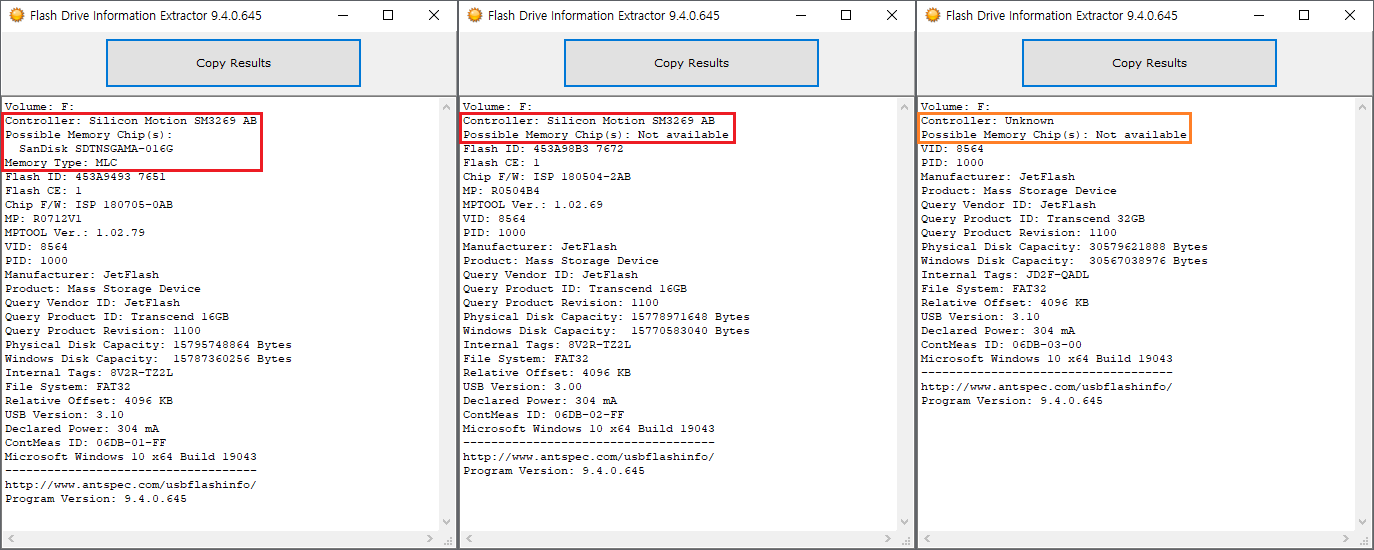Click 'Query Product ID: Transcend 32GB' line
Screen dimensions: 1374x550
click(1033, 218)
